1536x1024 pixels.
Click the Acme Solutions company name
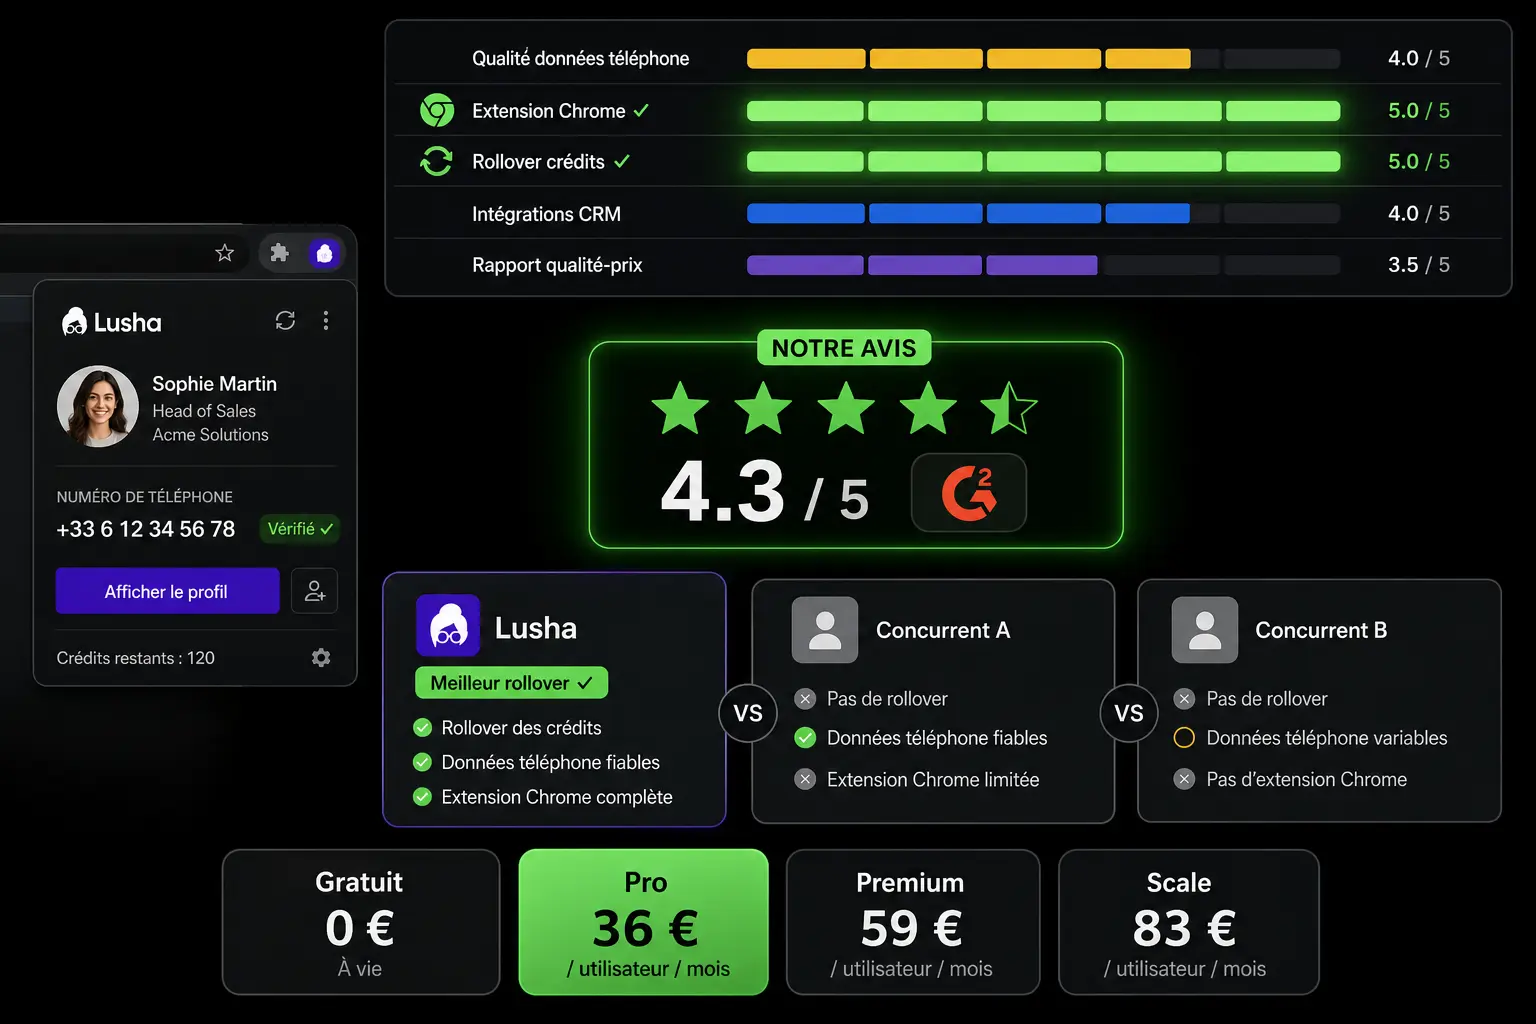211,435
